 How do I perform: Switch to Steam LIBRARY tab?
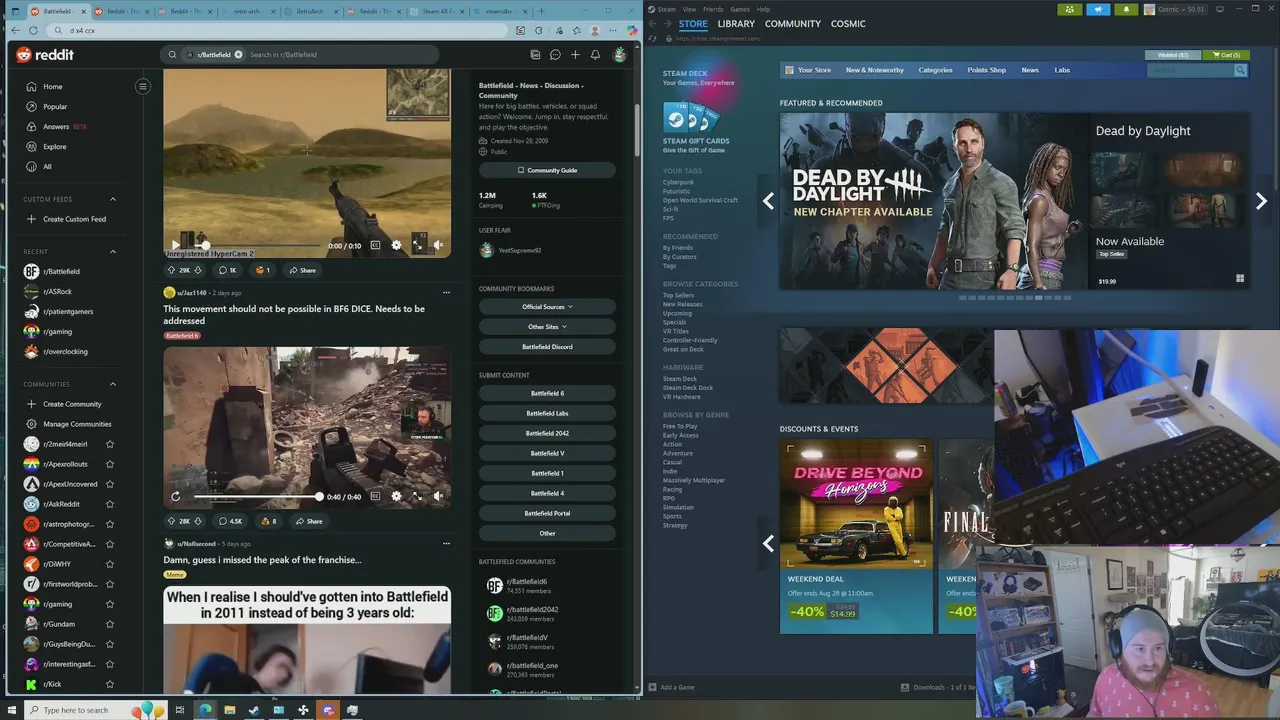coord(736,24)
